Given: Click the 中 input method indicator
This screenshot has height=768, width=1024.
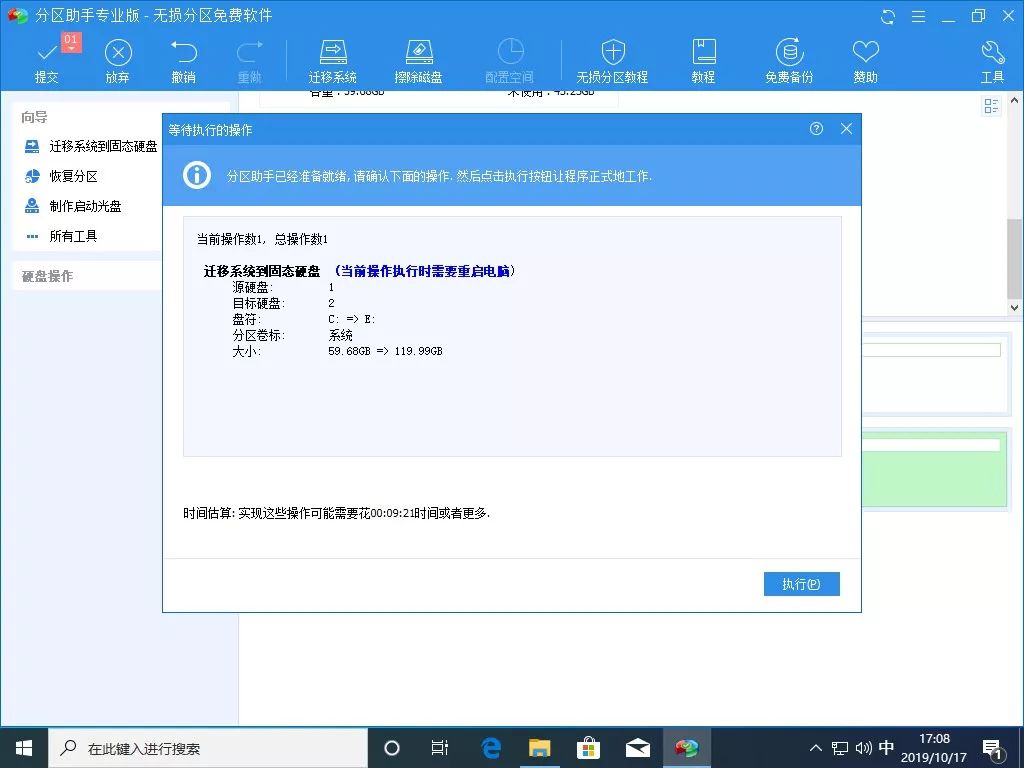Looking at the screenshot, I should pyautogui.click(x=886, y=748).
